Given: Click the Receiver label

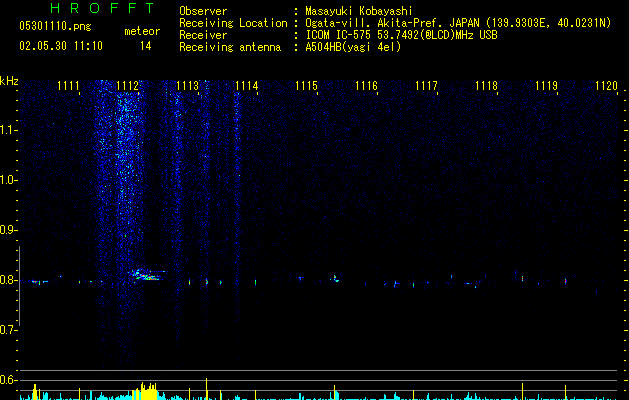Looking at the screenshot, I should pyautogui.click(x=203, y=35).
